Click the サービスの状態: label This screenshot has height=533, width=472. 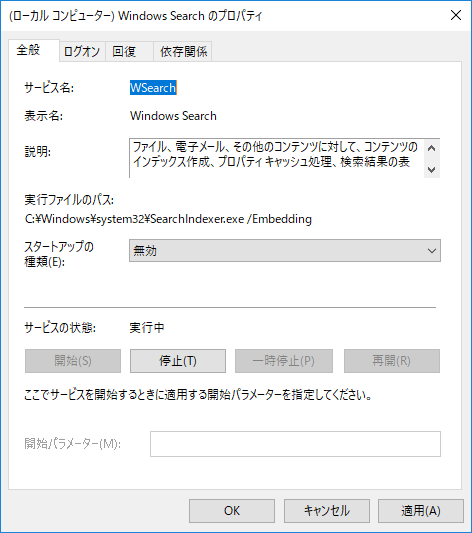point(60,328)
